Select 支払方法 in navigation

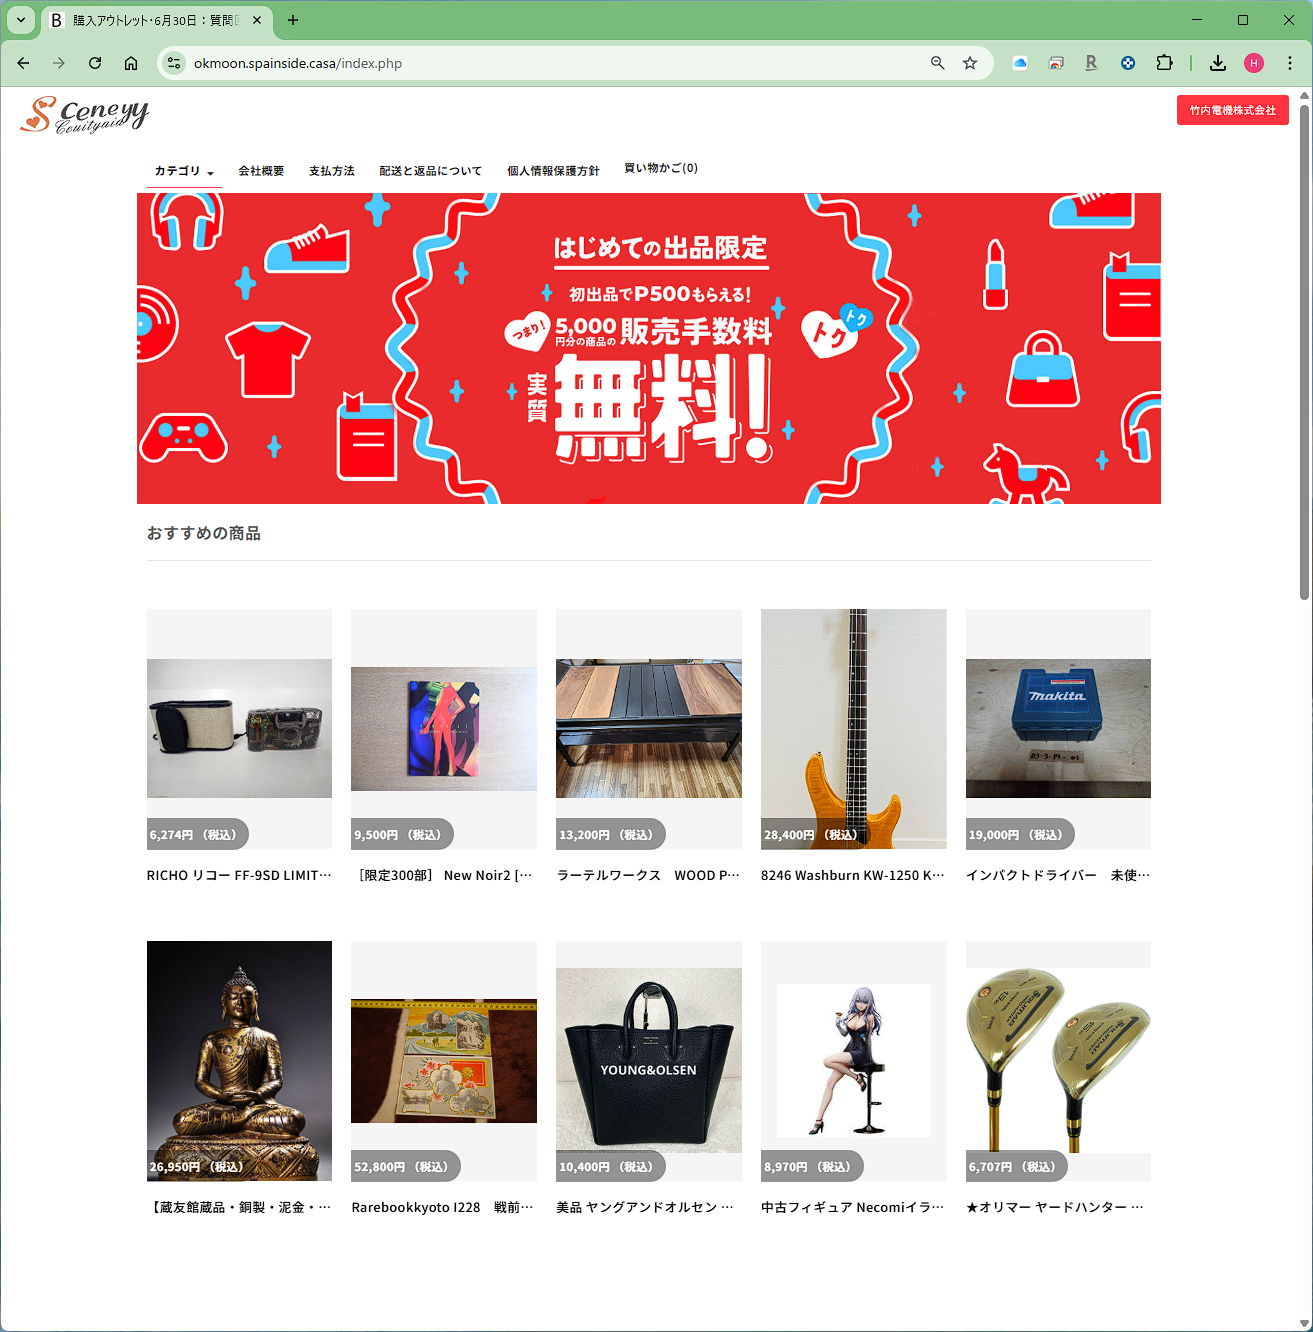tap(332, 171)
